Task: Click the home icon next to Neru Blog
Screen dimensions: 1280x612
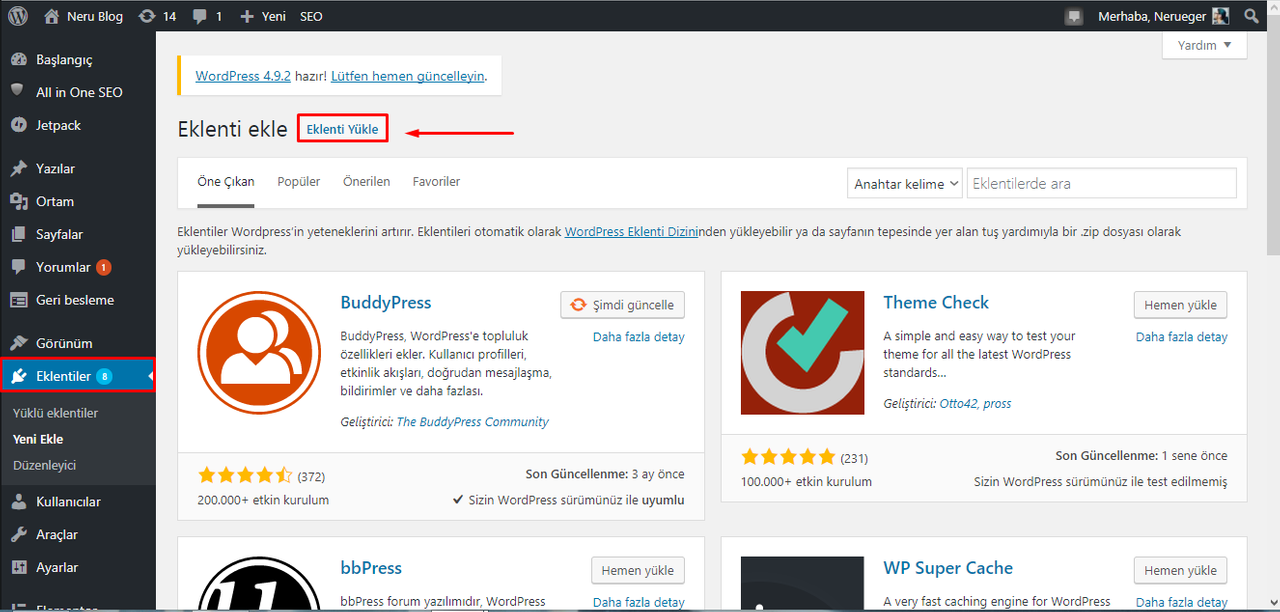Action: (x=52, y=16)
